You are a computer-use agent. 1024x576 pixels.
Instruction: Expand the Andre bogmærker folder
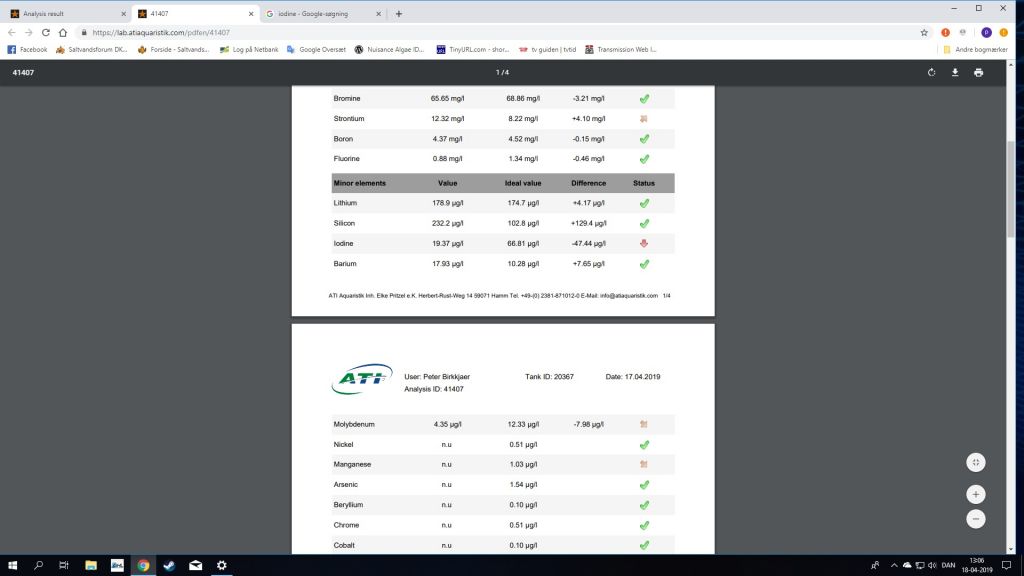coord(974,49)
